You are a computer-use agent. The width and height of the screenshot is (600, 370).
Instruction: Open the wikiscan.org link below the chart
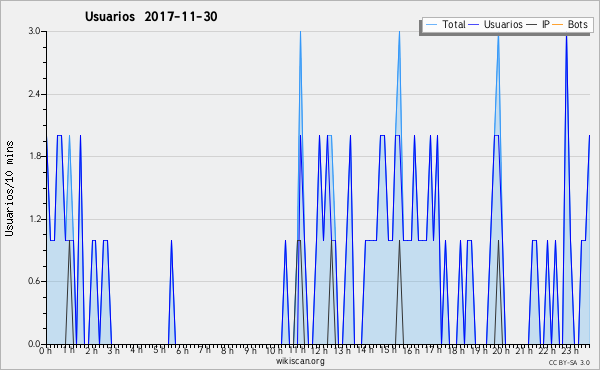300,361
